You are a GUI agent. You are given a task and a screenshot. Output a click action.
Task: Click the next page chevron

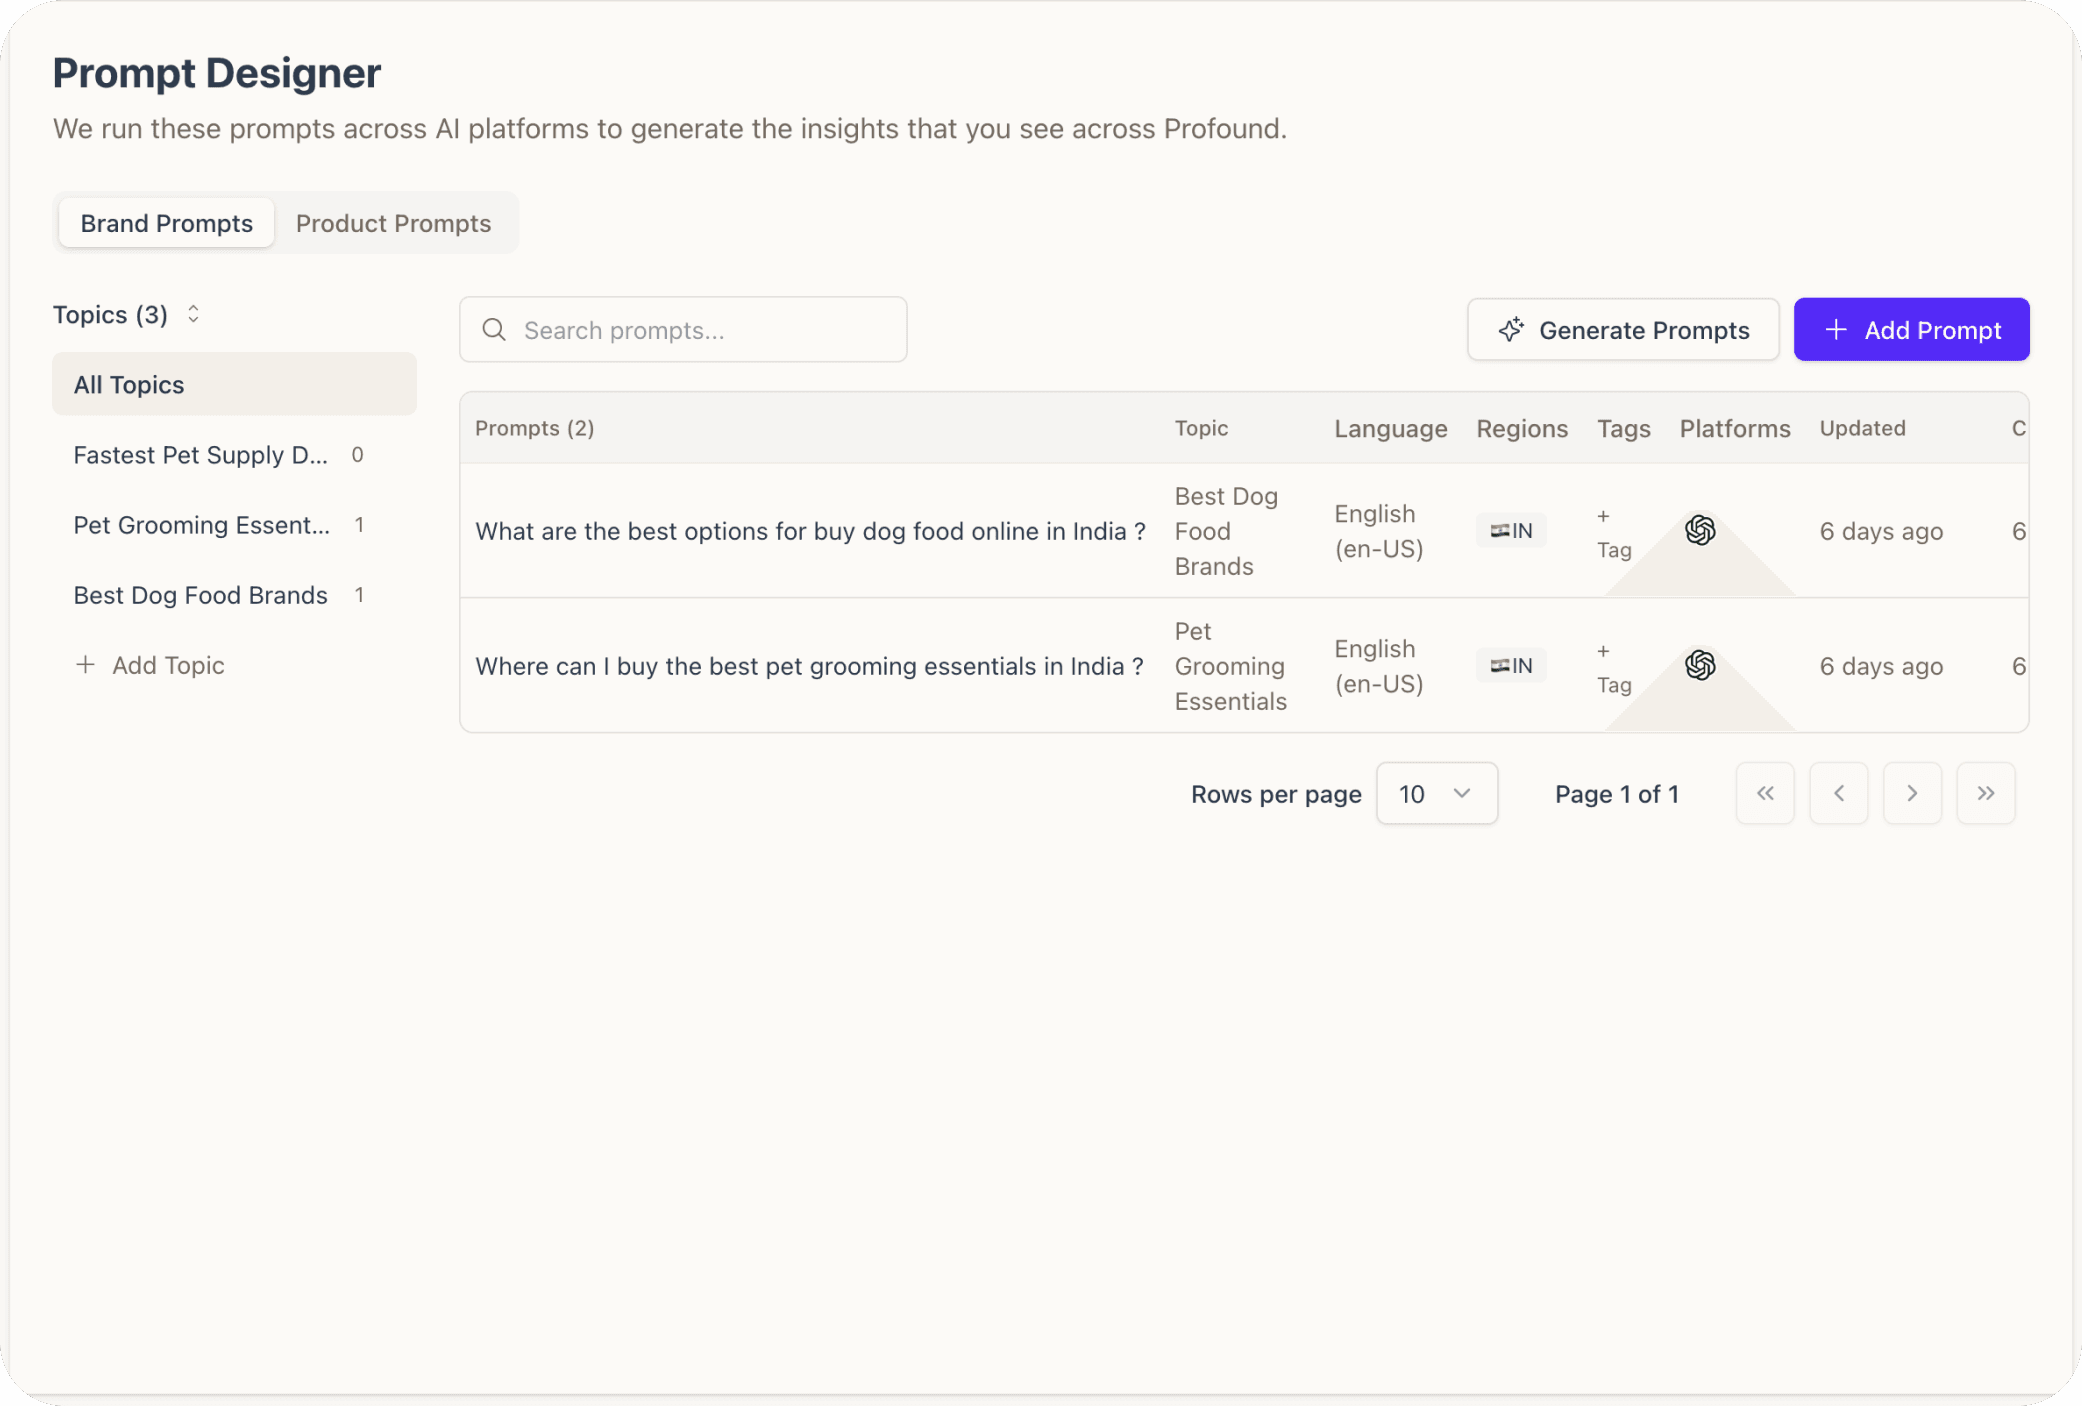1912,793
